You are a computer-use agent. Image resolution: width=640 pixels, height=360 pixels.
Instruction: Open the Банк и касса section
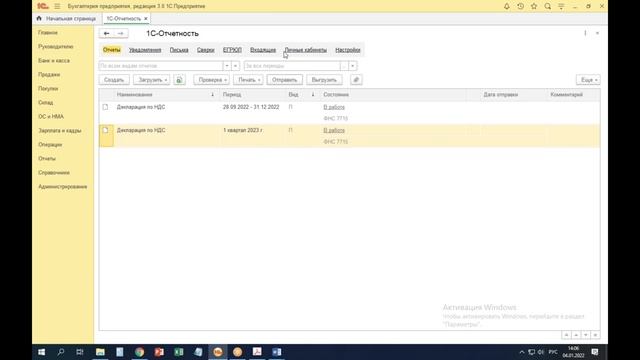tap(54, 60)
